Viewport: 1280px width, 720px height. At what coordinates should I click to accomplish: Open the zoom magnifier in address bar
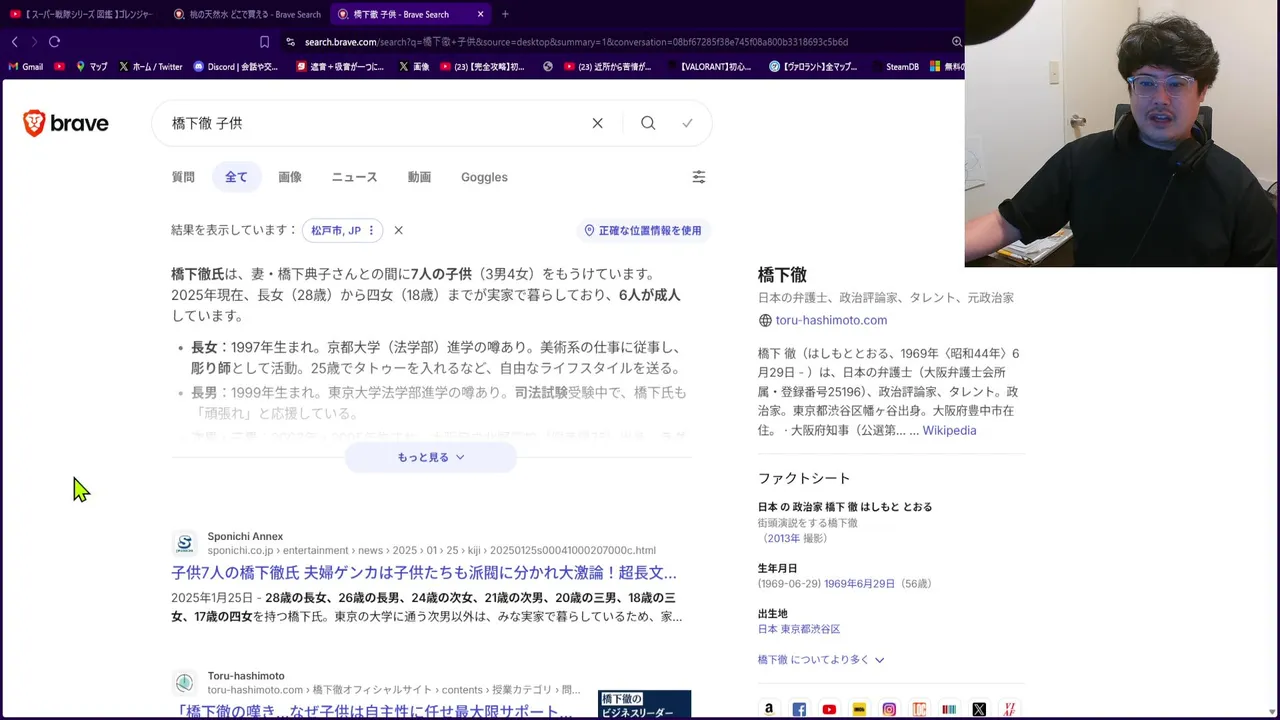point(956,42)
